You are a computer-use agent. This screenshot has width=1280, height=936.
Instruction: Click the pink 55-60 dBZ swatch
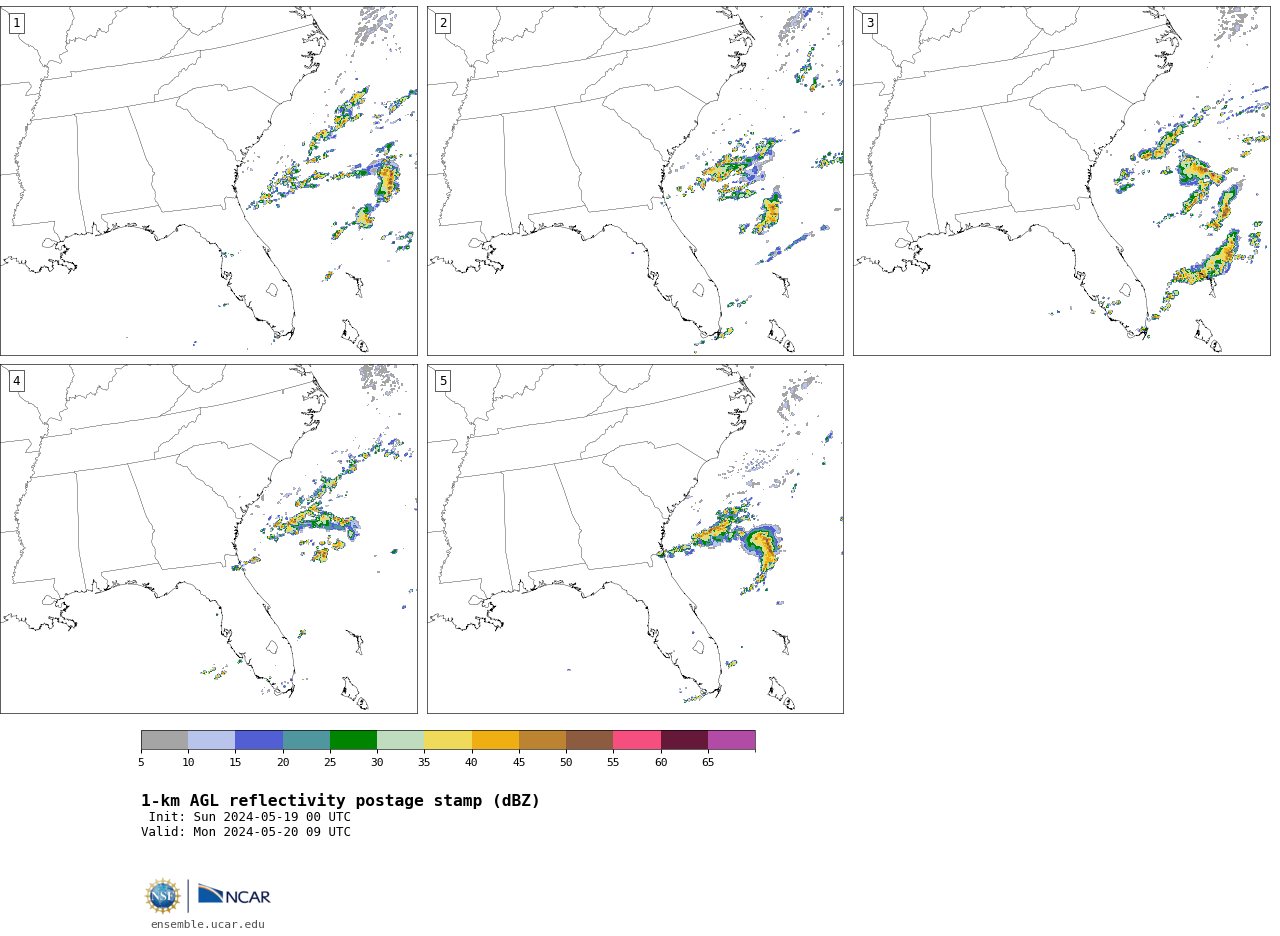pyautogui.click(x=637, y=740)
